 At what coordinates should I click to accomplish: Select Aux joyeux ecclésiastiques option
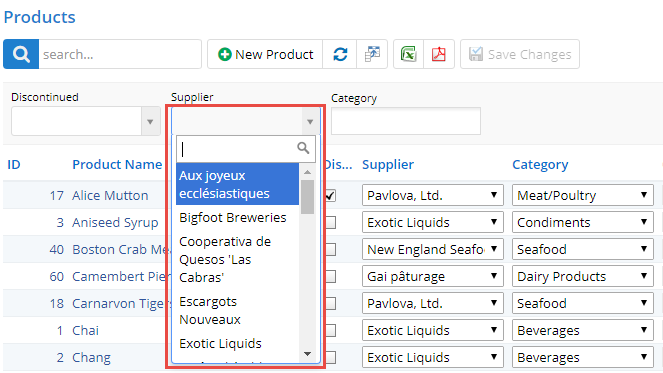237,184
